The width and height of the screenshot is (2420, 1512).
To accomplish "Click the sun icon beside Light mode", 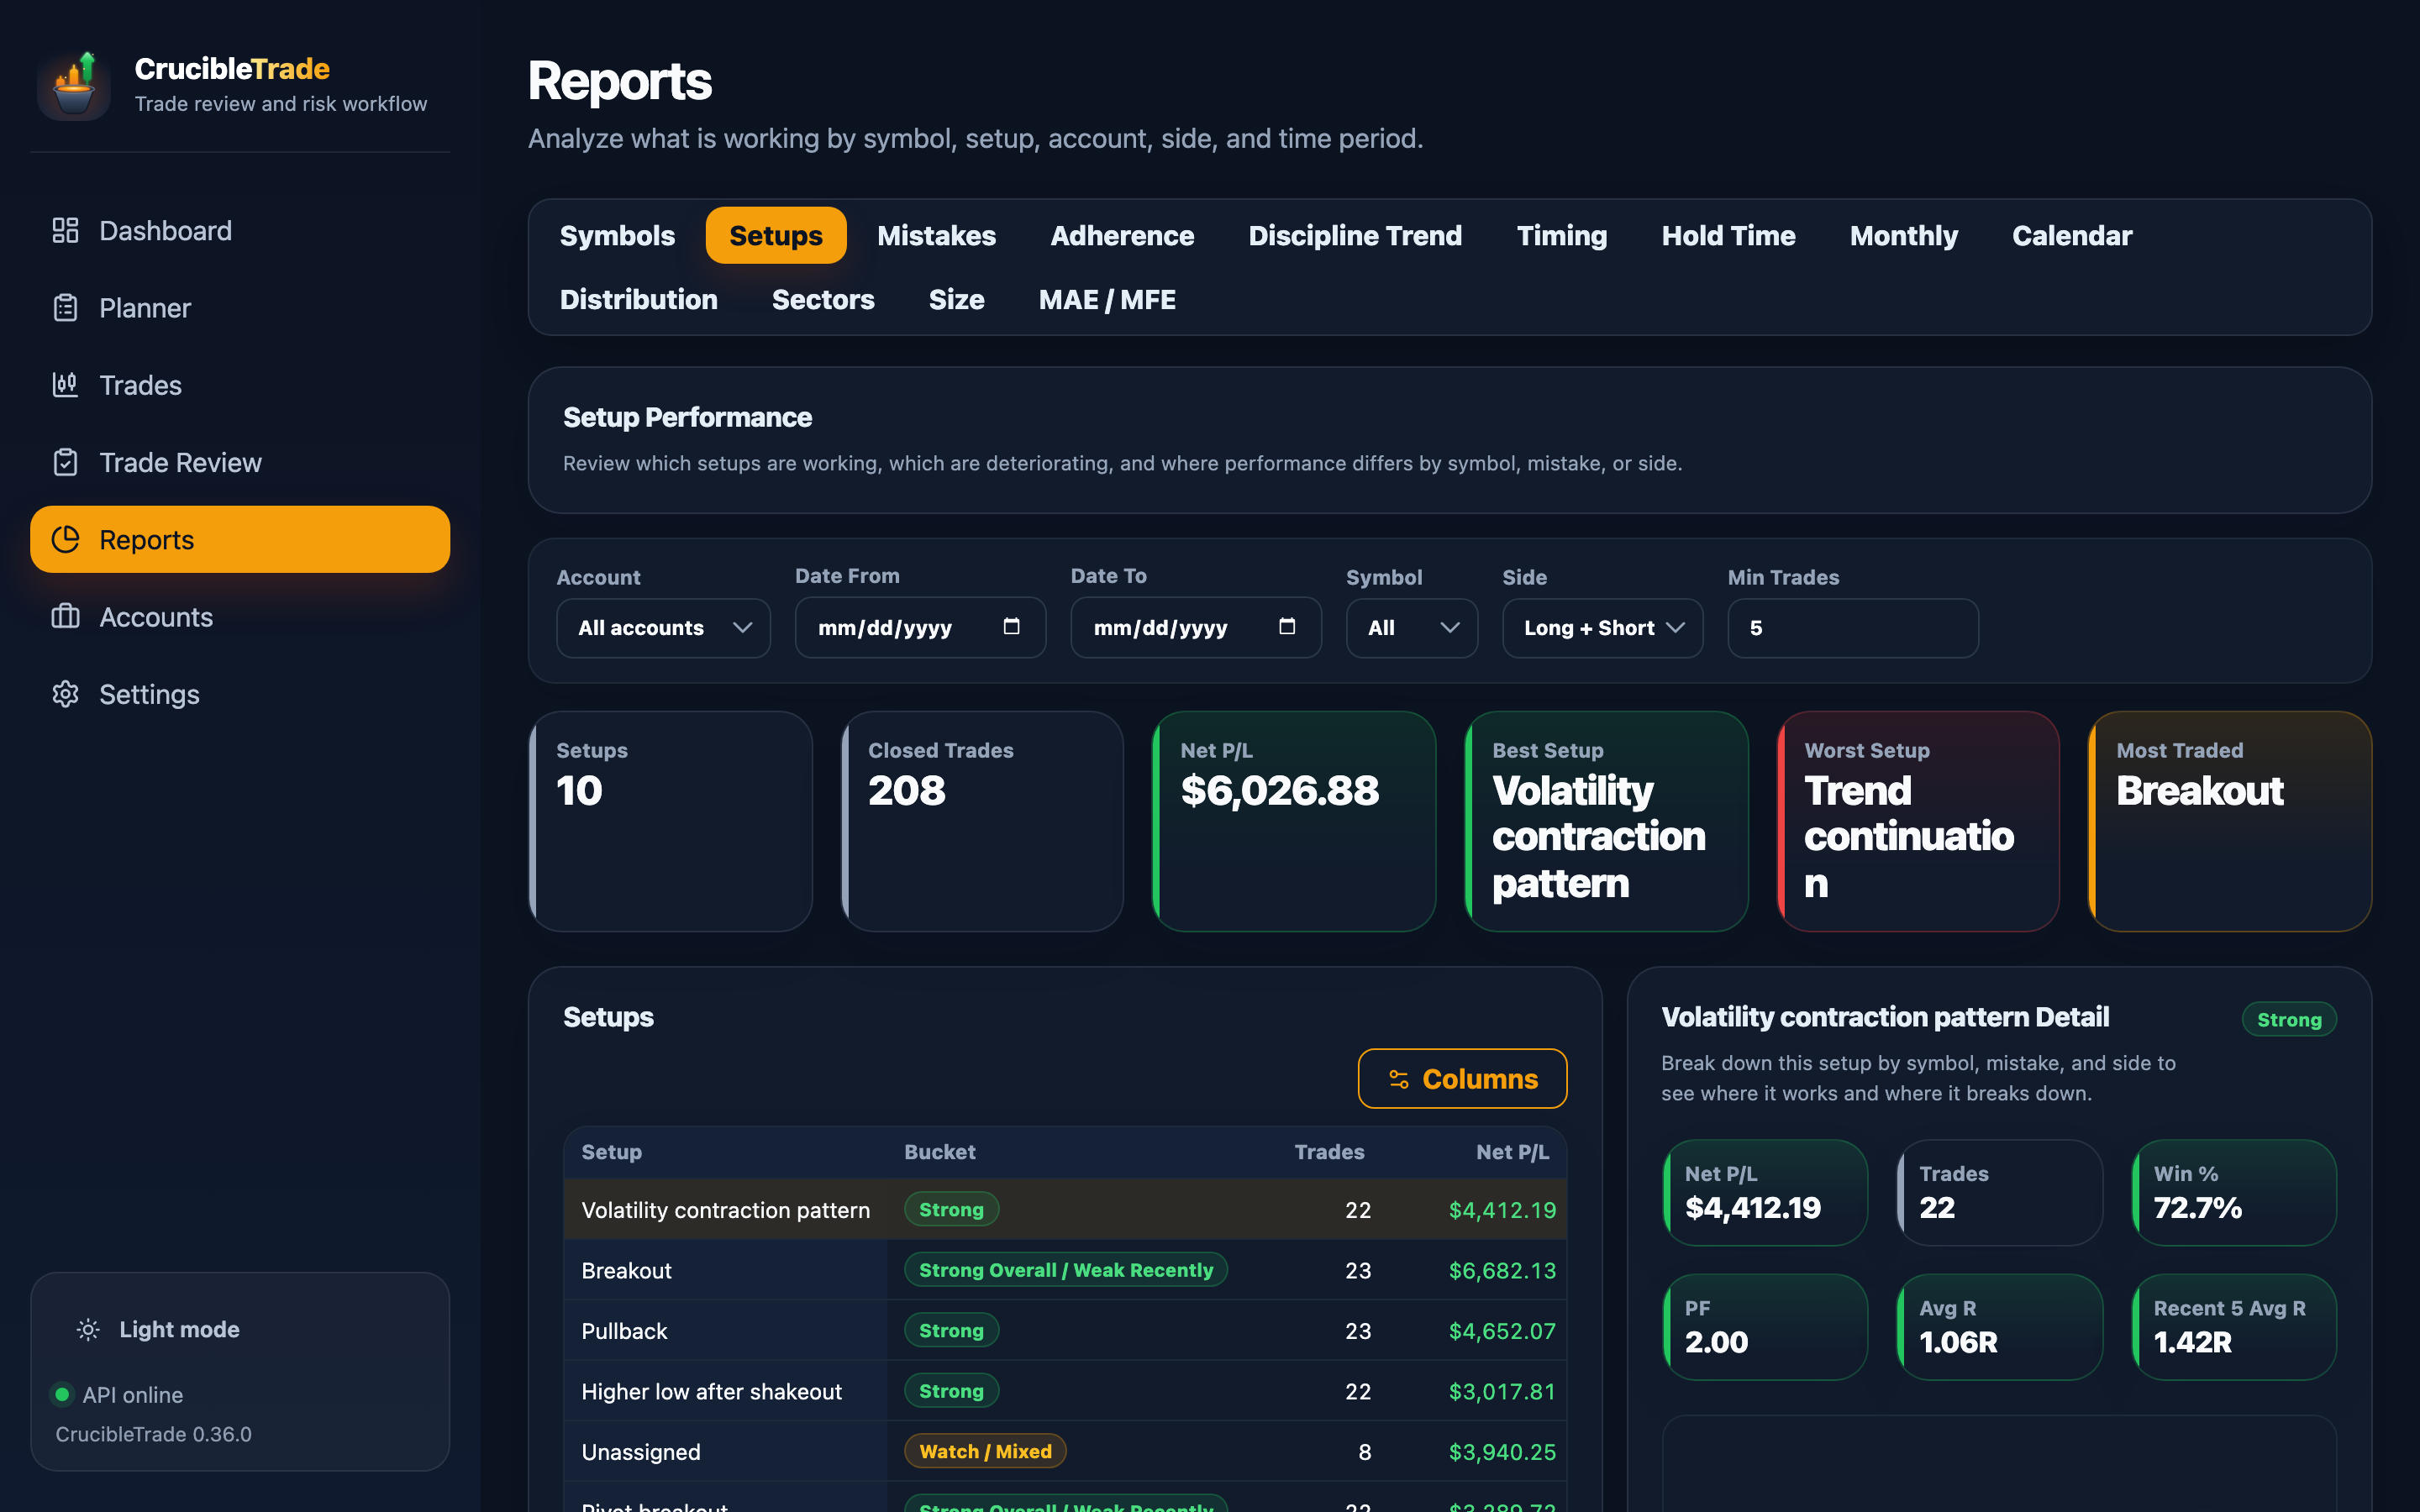I will [x=88, y=1329].
